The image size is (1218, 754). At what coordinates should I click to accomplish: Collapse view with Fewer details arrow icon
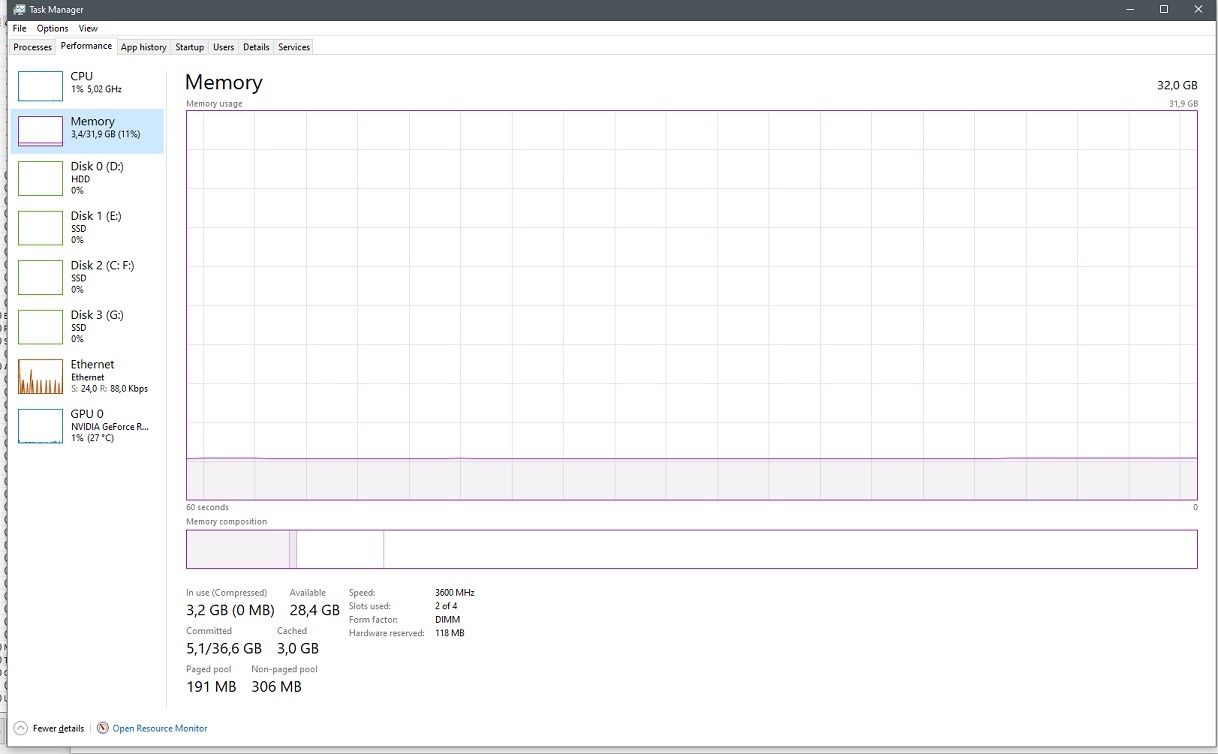click(20, 728)
